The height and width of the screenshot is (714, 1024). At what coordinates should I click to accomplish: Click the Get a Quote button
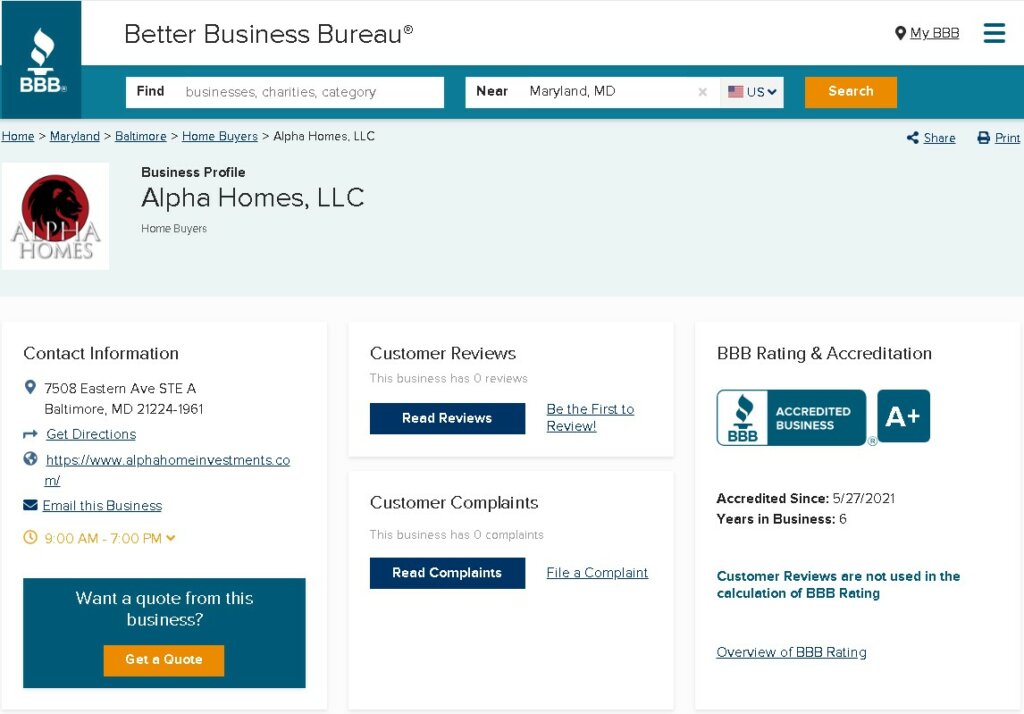click(x=164, y=660)
